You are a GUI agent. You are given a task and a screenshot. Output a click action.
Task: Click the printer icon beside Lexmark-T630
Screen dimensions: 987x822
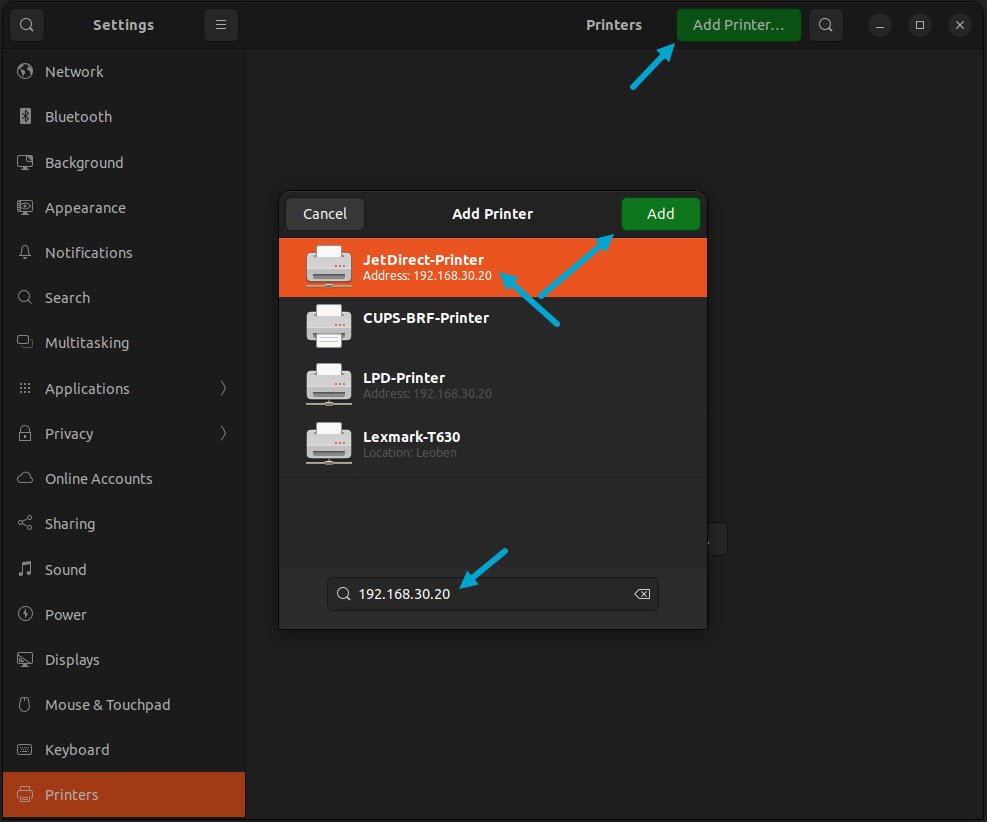[x=328, y=444]
